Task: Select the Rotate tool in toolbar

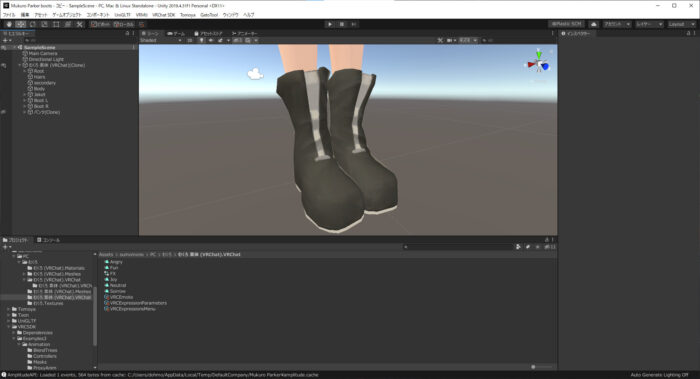Action: (x=33, y=24)
